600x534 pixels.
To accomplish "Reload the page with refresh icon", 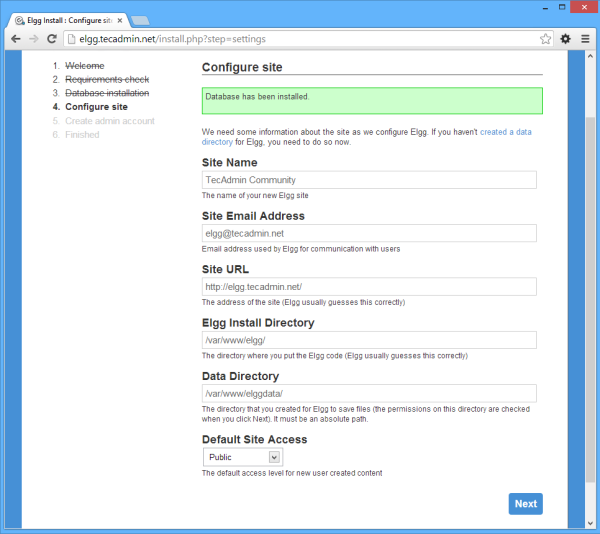I will 52,39.
